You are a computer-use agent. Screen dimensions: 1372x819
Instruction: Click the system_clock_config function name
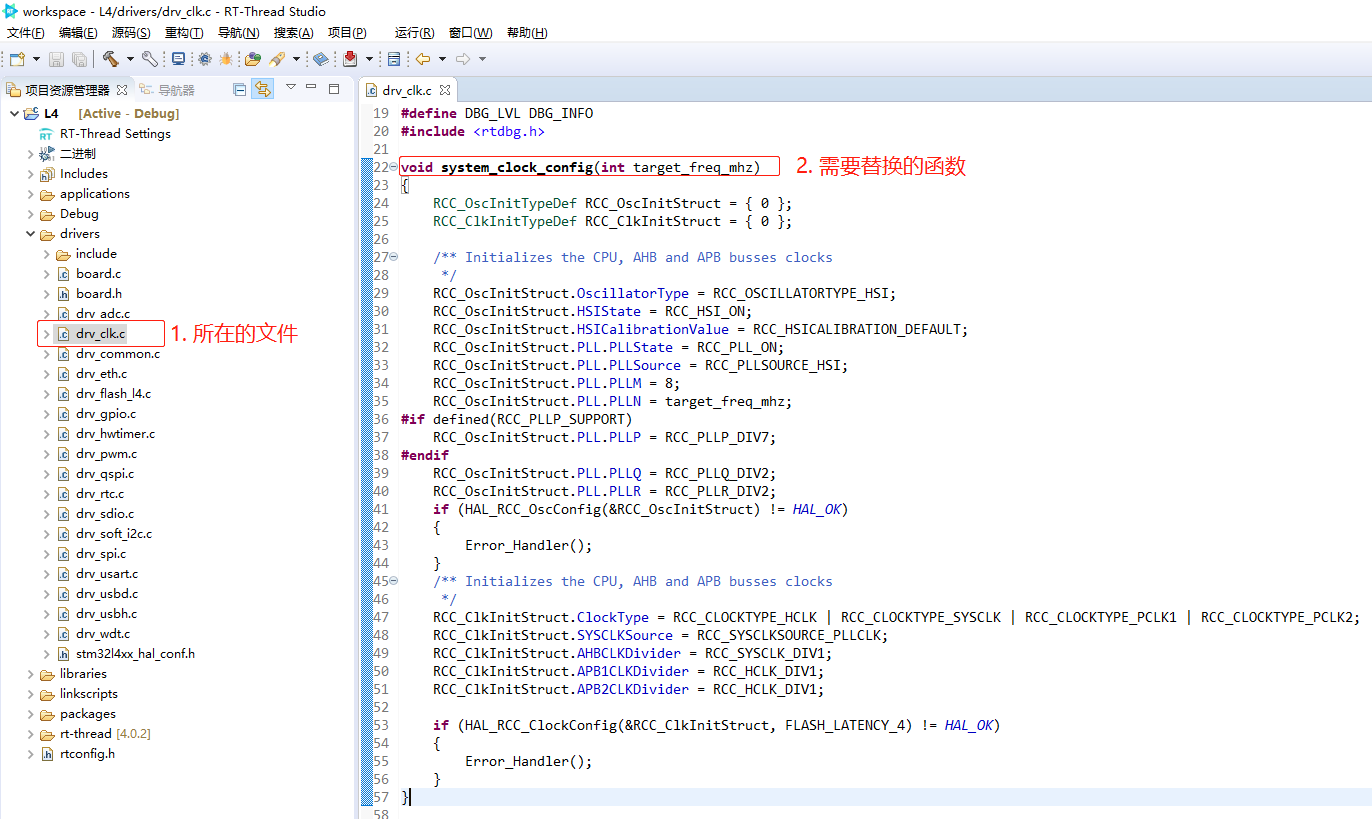pyautogui.click(x=517, y=167)
